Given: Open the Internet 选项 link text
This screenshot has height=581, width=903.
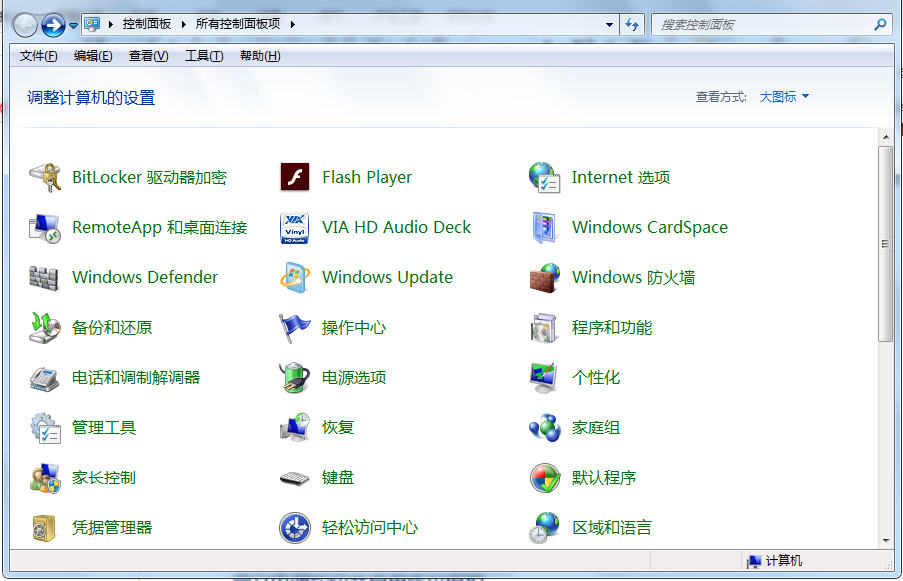Looking at the screenshot, I should coord(621,177).
